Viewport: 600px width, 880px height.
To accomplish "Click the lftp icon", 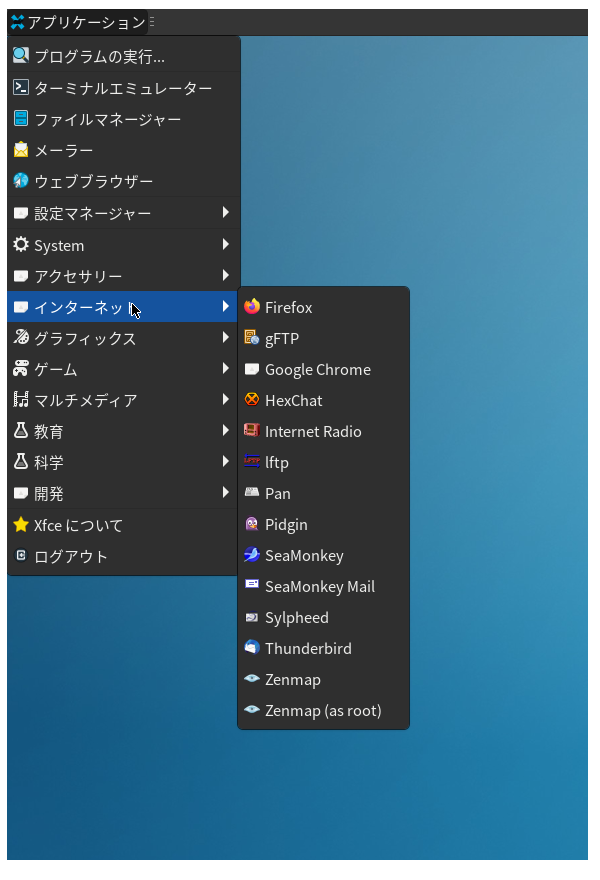I will pos(252,461).
